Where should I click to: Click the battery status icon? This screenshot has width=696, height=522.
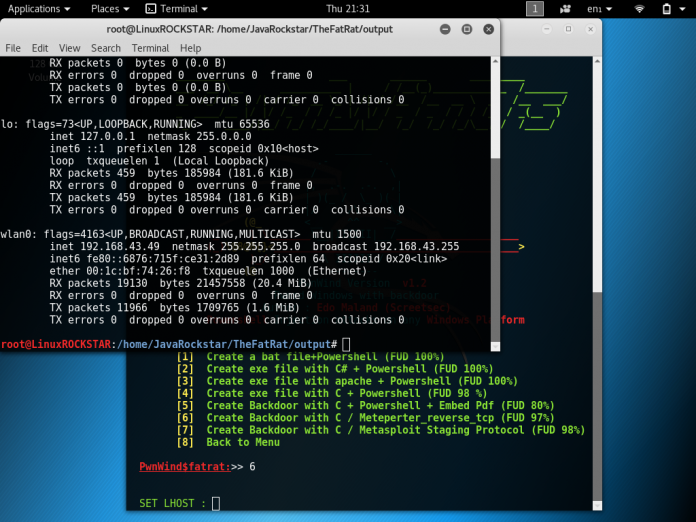pyautogui.click(x=666, y=9)
